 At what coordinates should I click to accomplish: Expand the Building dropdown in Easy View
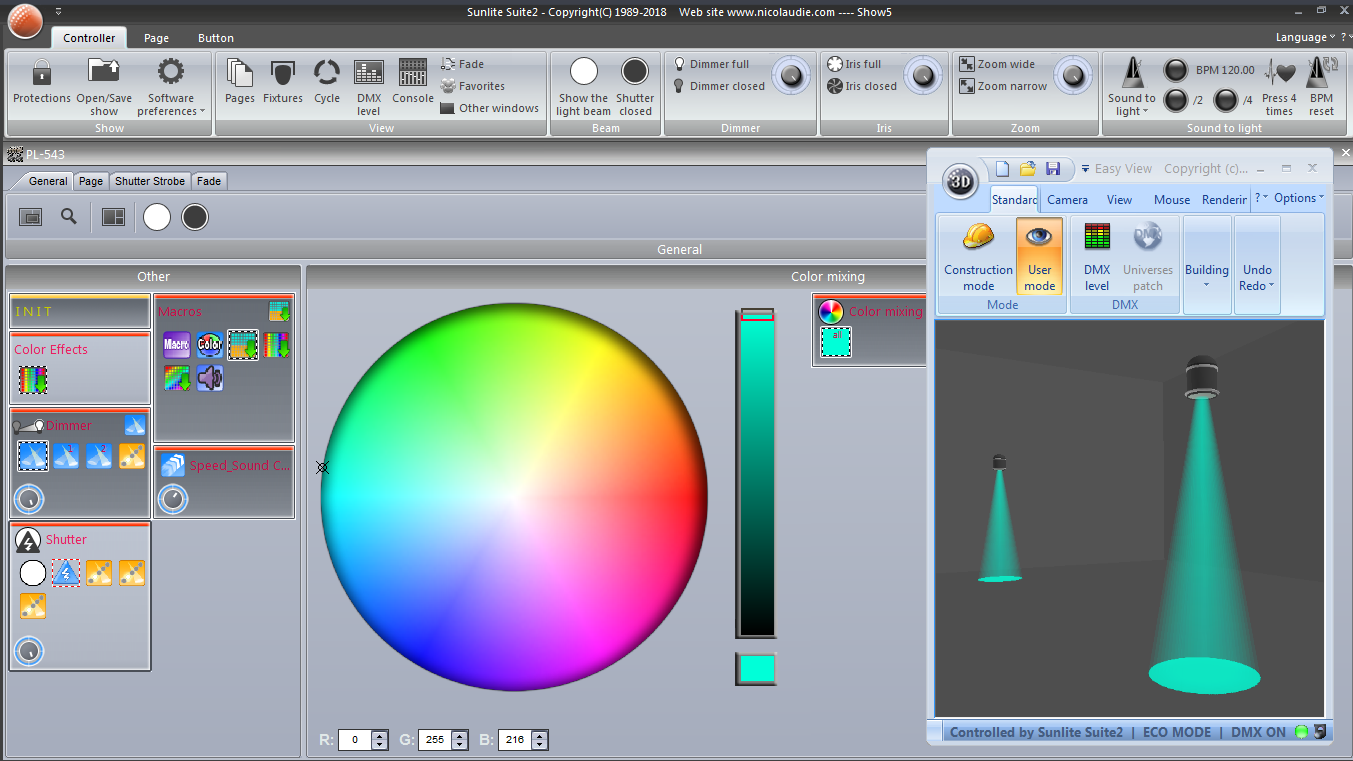tap(1207, 267)
